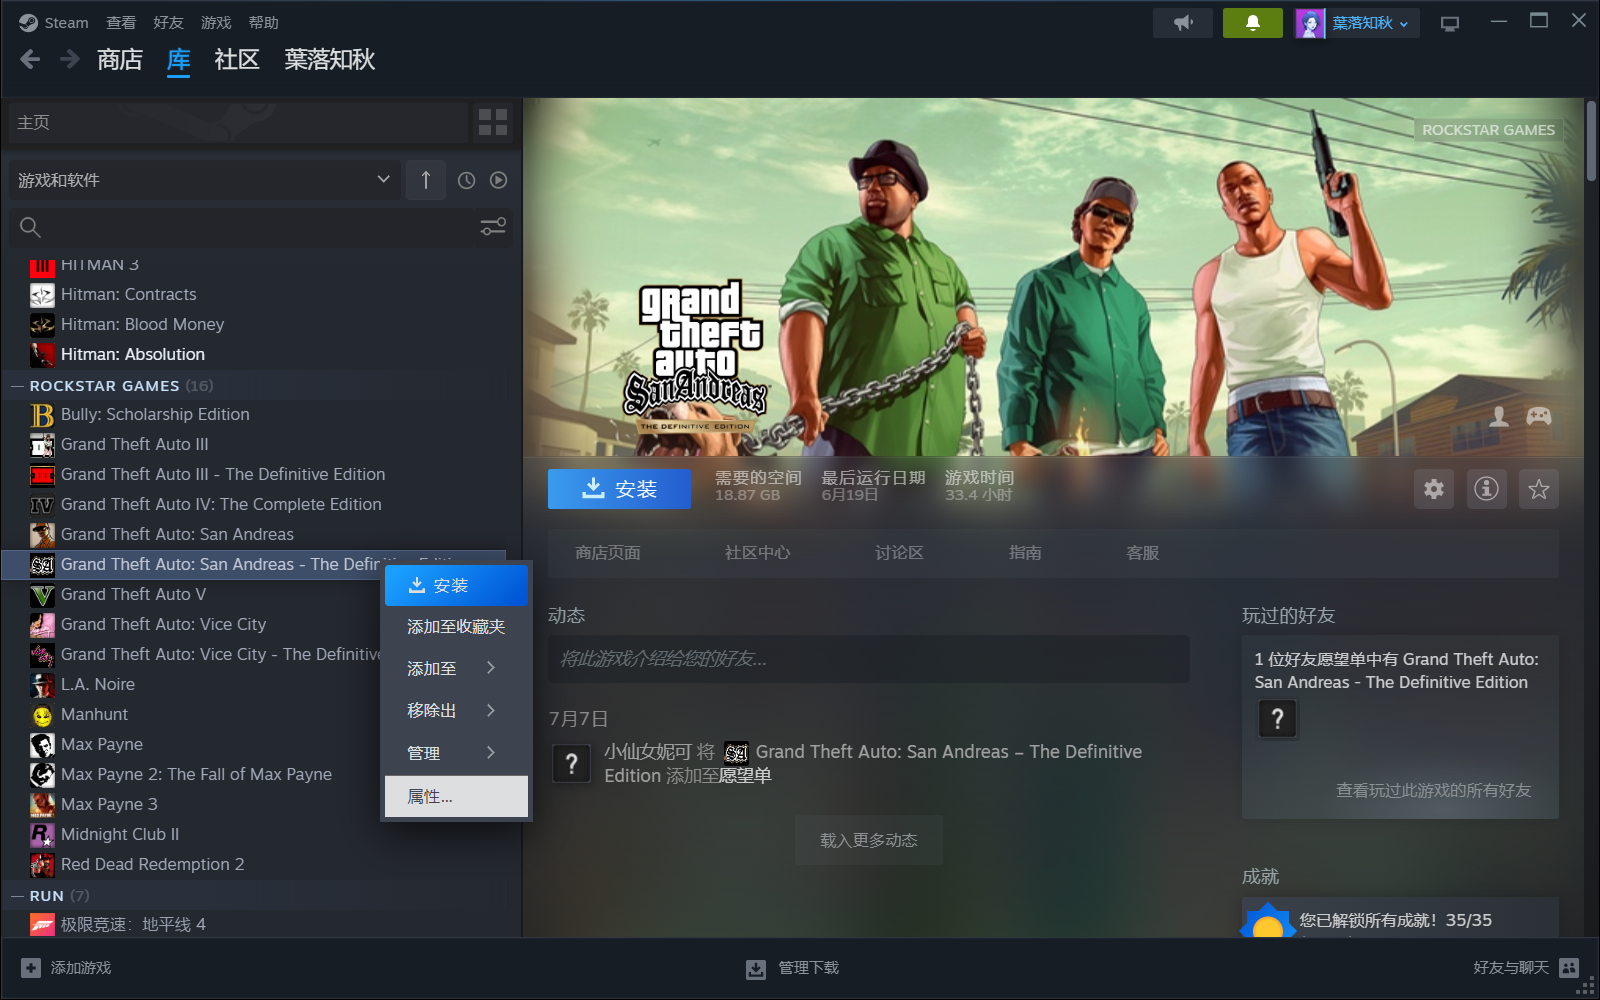Click the download icon beside 管理下载
This screenshot has width=1600, height=1000.
[x=756, y=969]
